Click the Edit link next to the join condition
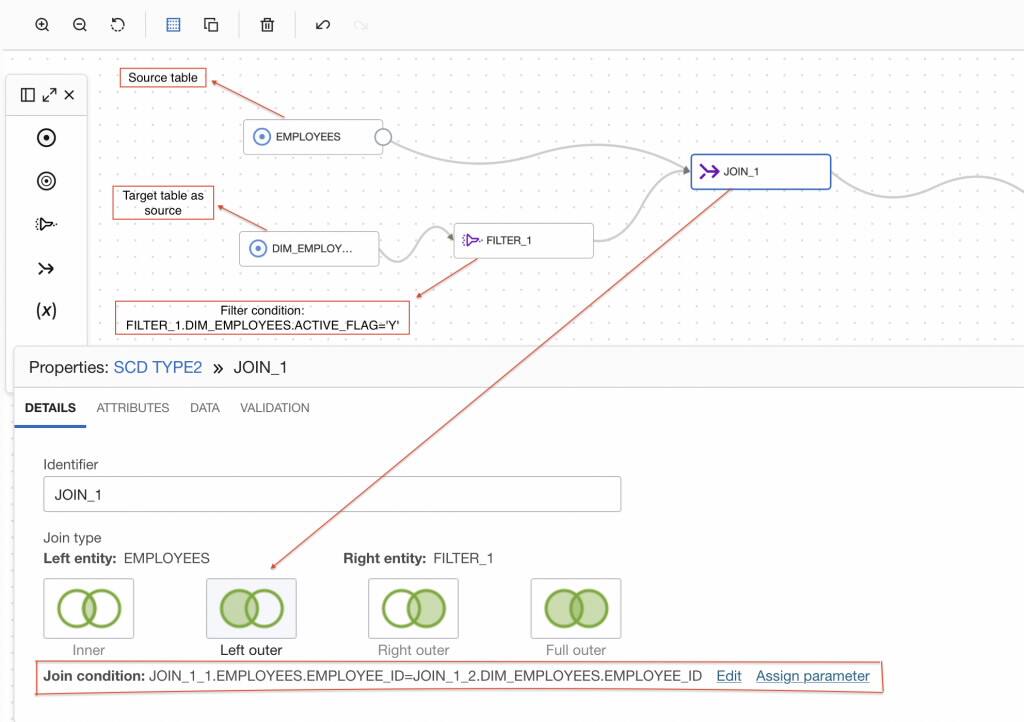Screen dimensions: 1024x722 [x=728, y=676]
